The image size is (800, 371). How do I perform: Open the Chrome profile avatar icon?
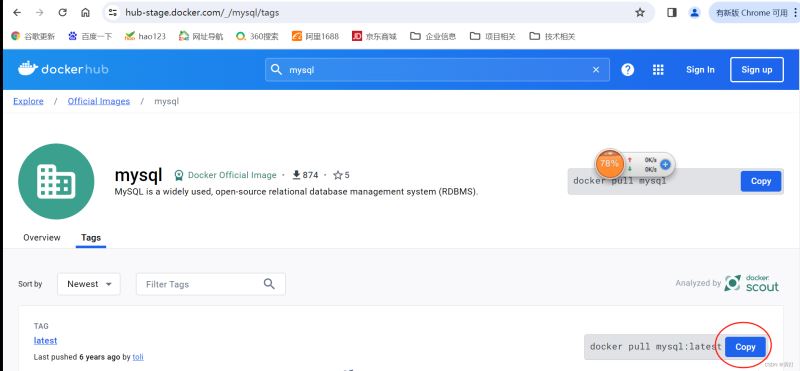694,13
